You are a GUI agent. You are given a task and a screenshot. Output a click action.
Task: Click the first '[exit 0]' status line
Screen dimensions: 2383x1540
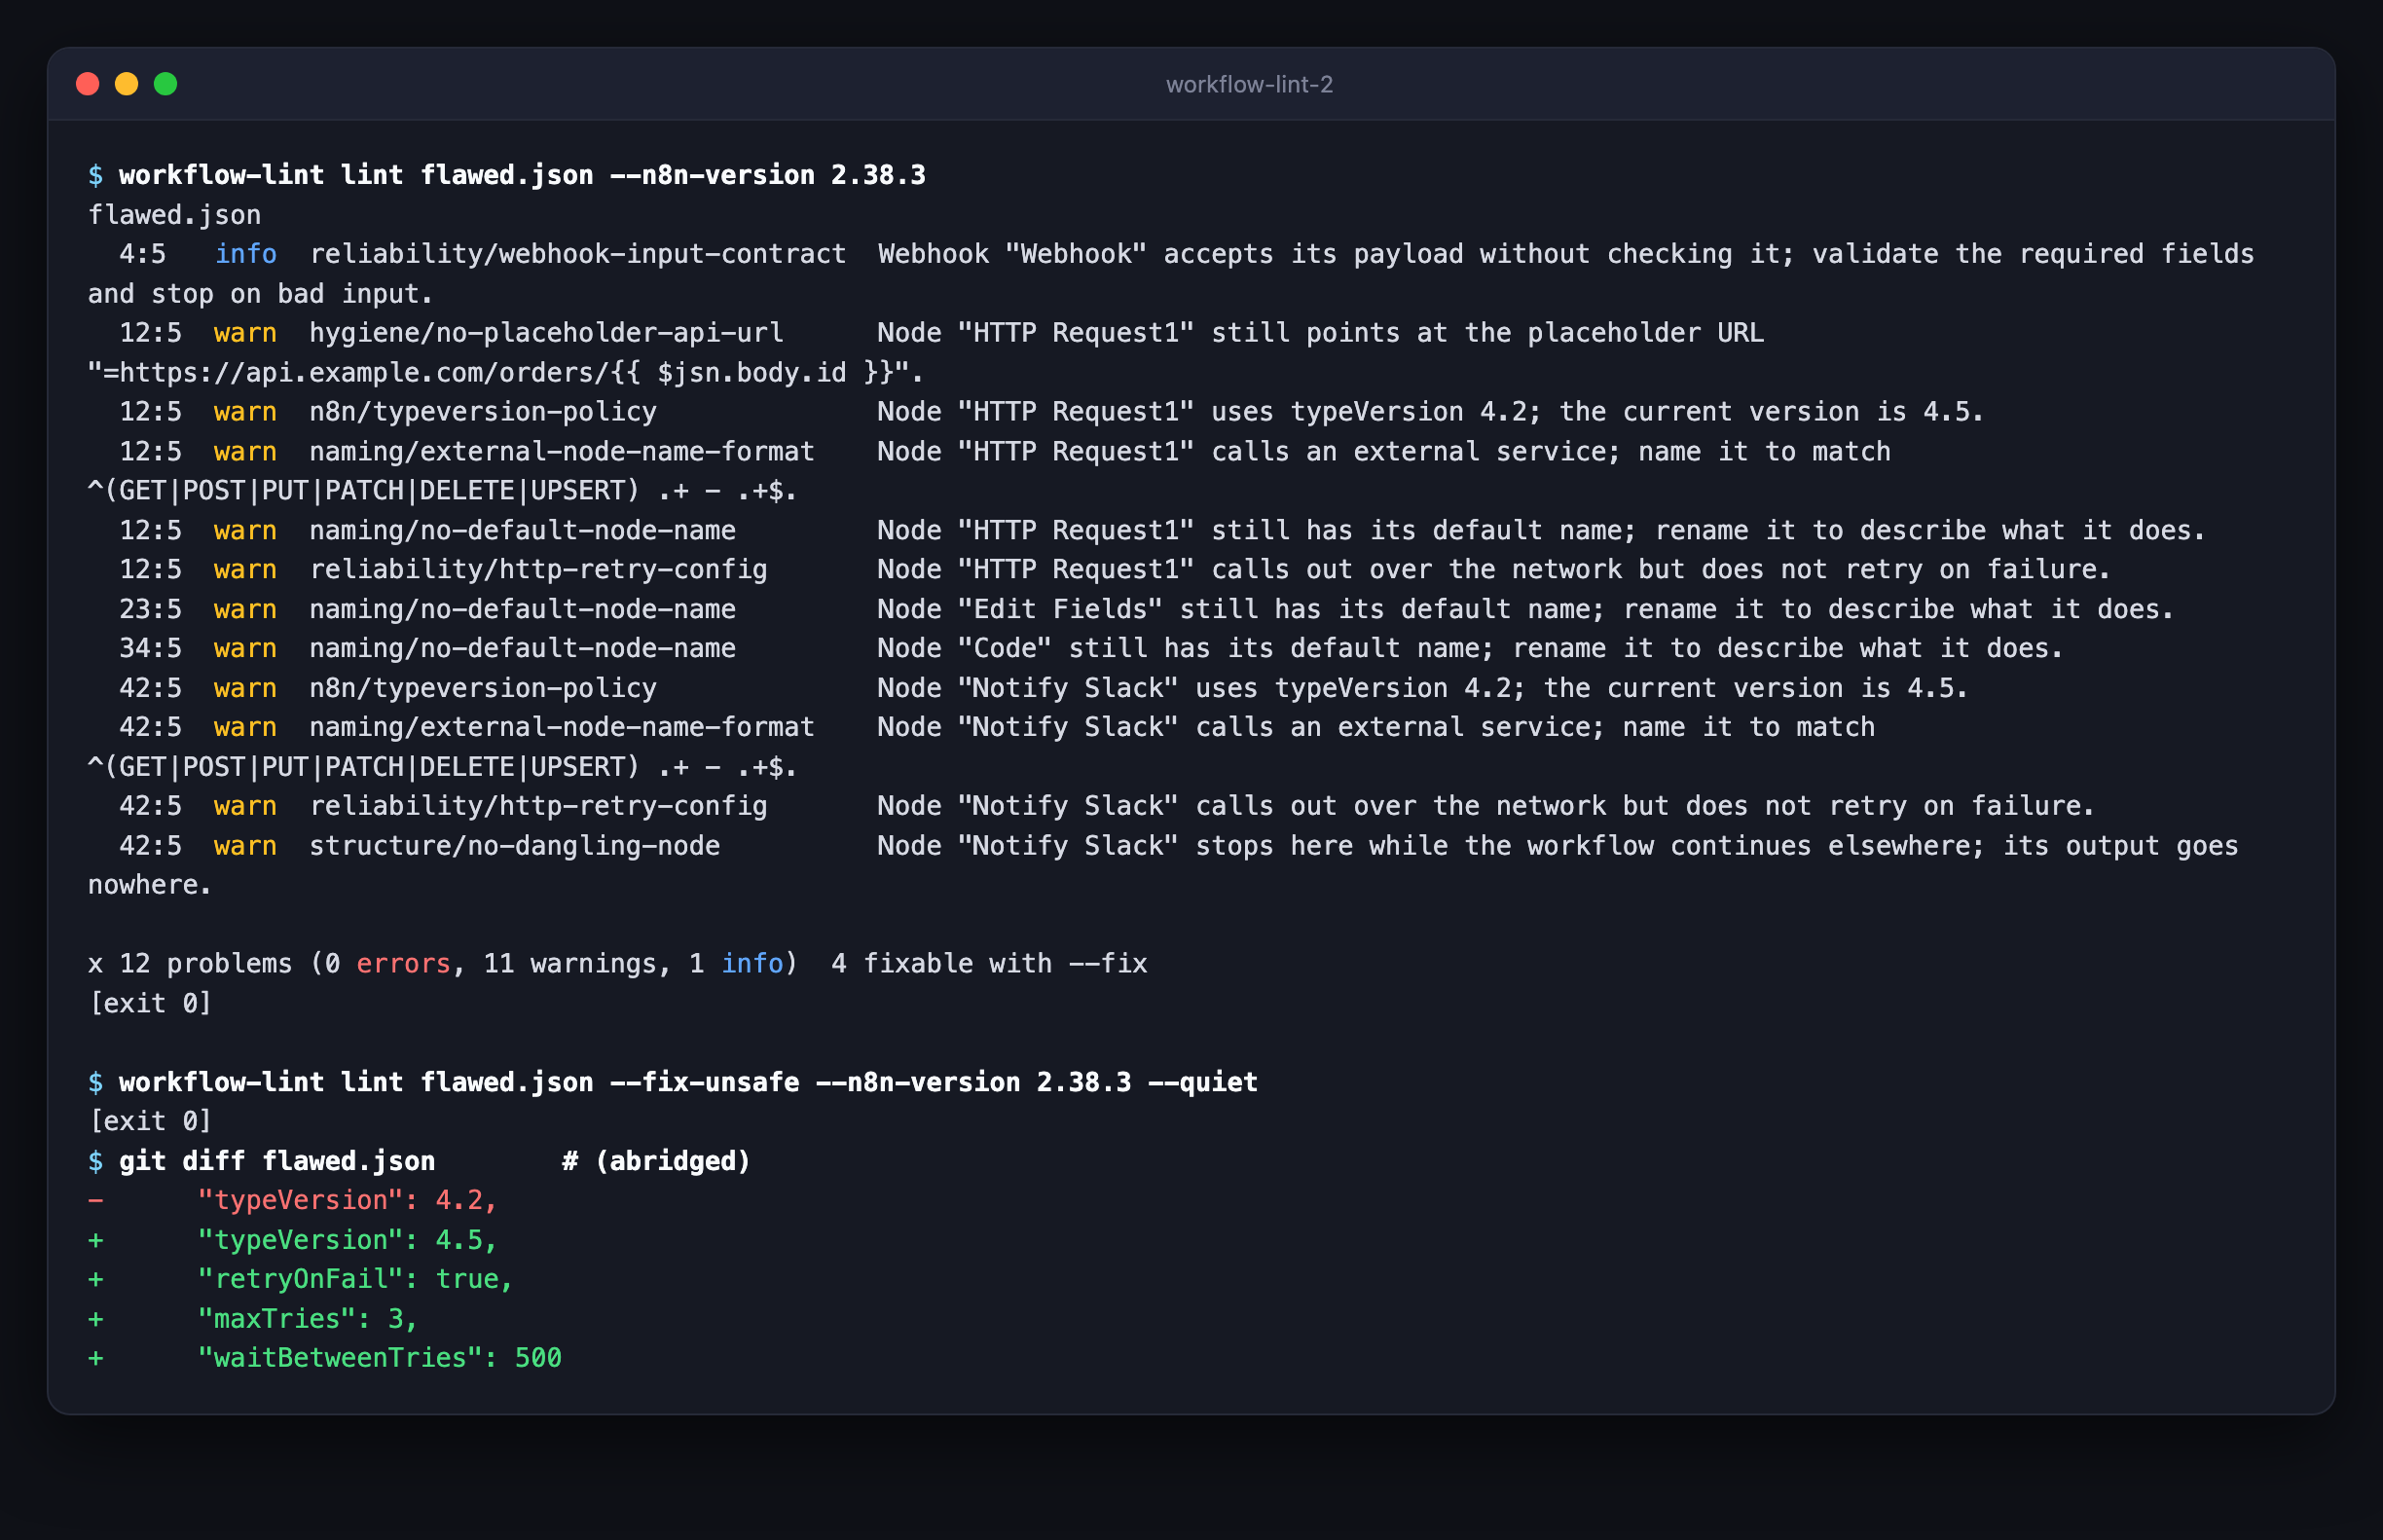[151, 1004]
